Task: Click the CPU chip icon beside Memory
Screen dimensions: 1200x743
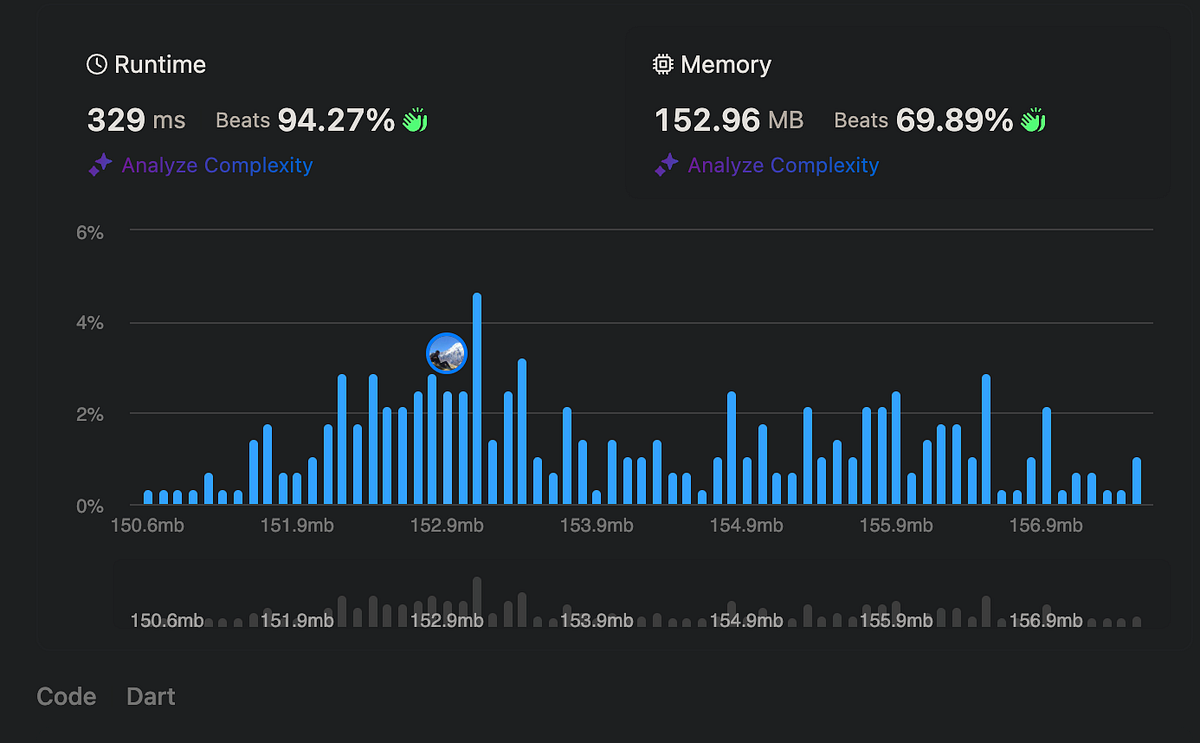Action: point(661,63)
